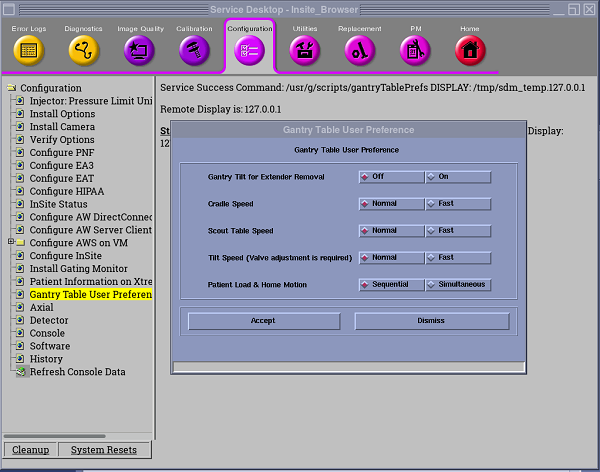Open the Utilities toolbox icon
600x472 pixels.
tap(305, 49)
